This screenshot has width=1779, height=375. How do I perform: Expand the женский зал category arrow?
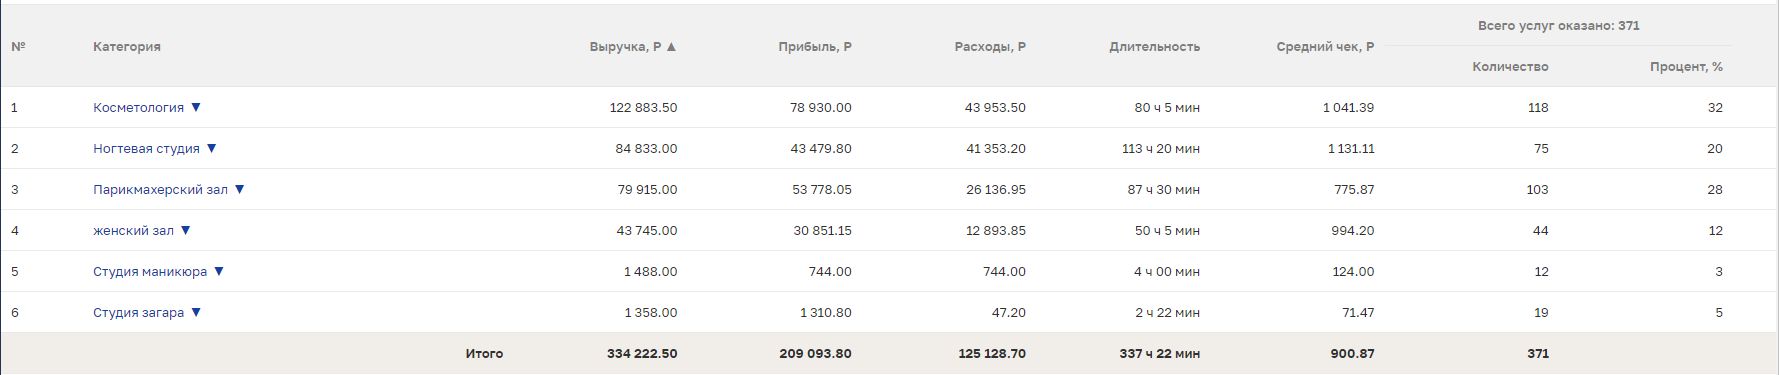(185, 230)
